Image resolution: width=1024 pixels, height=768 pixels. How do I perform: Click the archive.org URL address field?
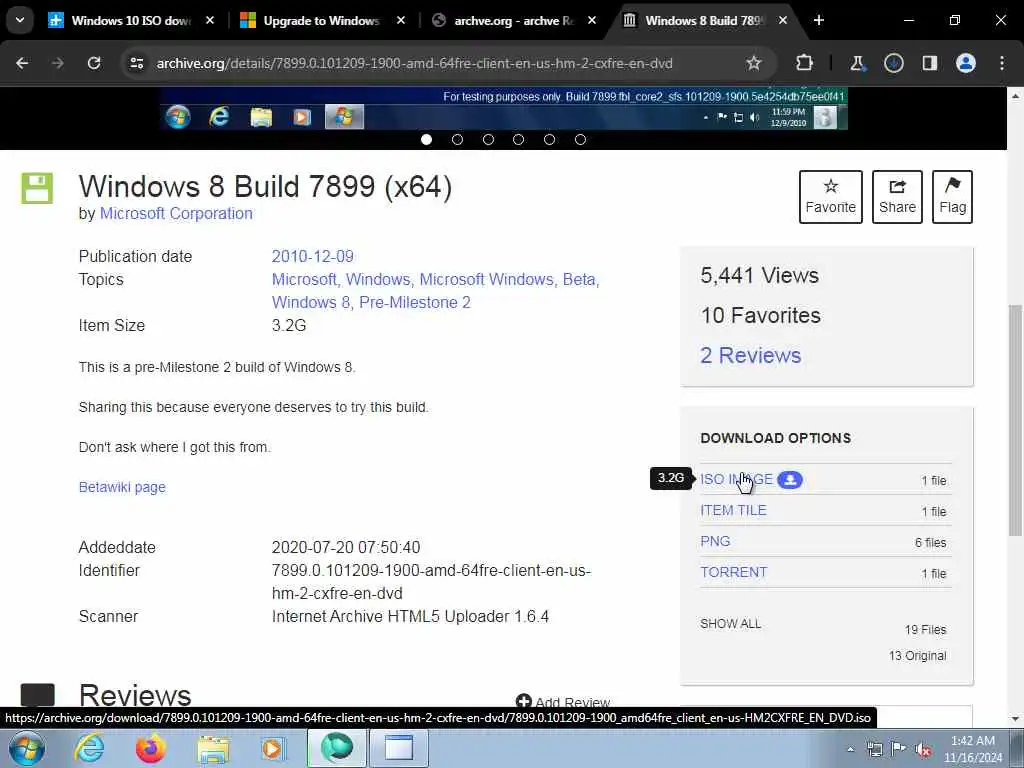point(414,63)
